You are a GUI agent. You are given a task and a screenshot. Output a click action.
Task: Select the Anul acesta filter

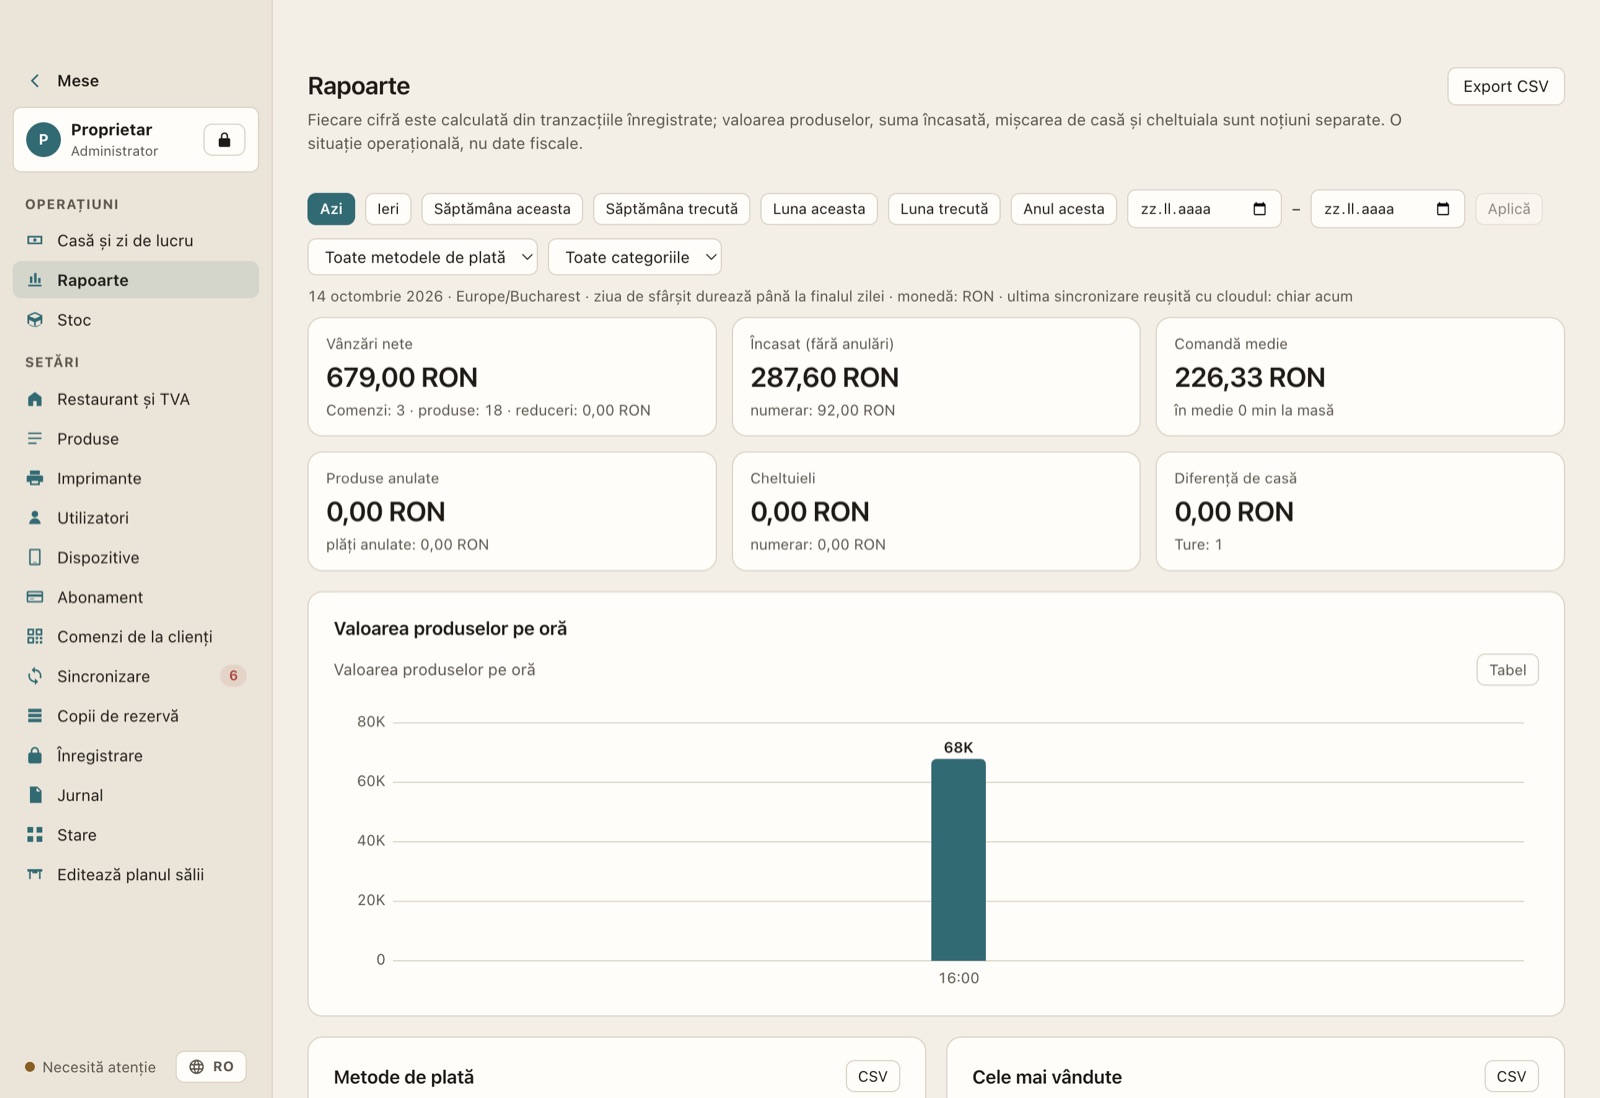click(x=1063, y=209)
